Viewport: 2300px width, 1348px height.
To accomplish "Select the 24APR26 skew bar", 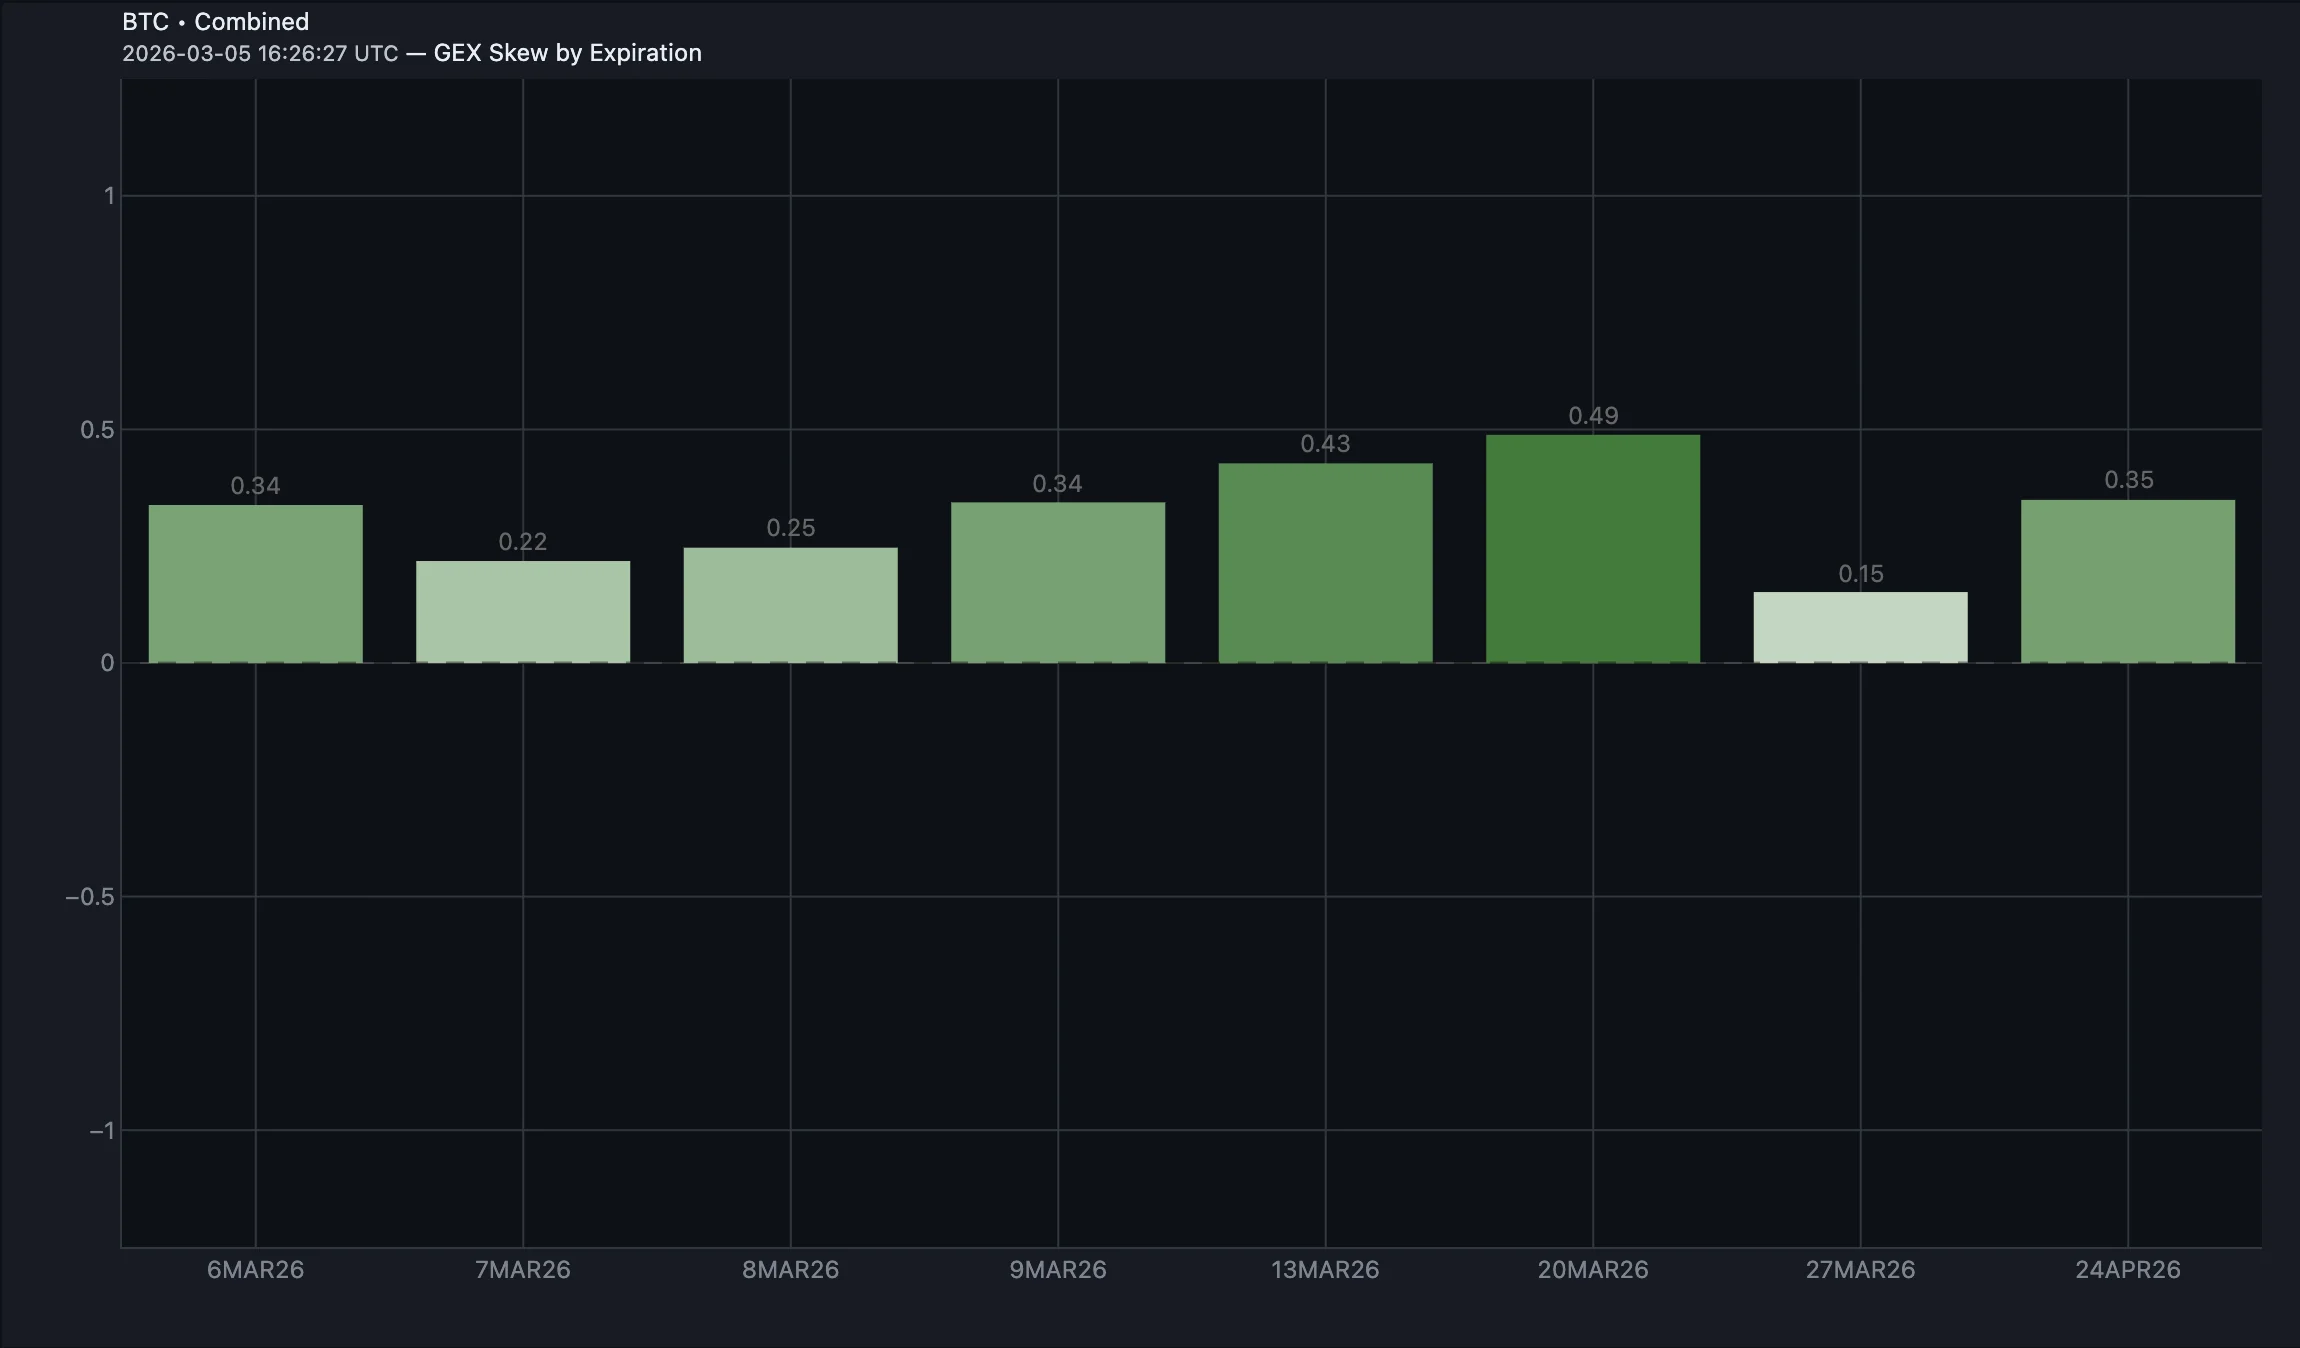I will pyautogui.click(x=2128, y=580).
